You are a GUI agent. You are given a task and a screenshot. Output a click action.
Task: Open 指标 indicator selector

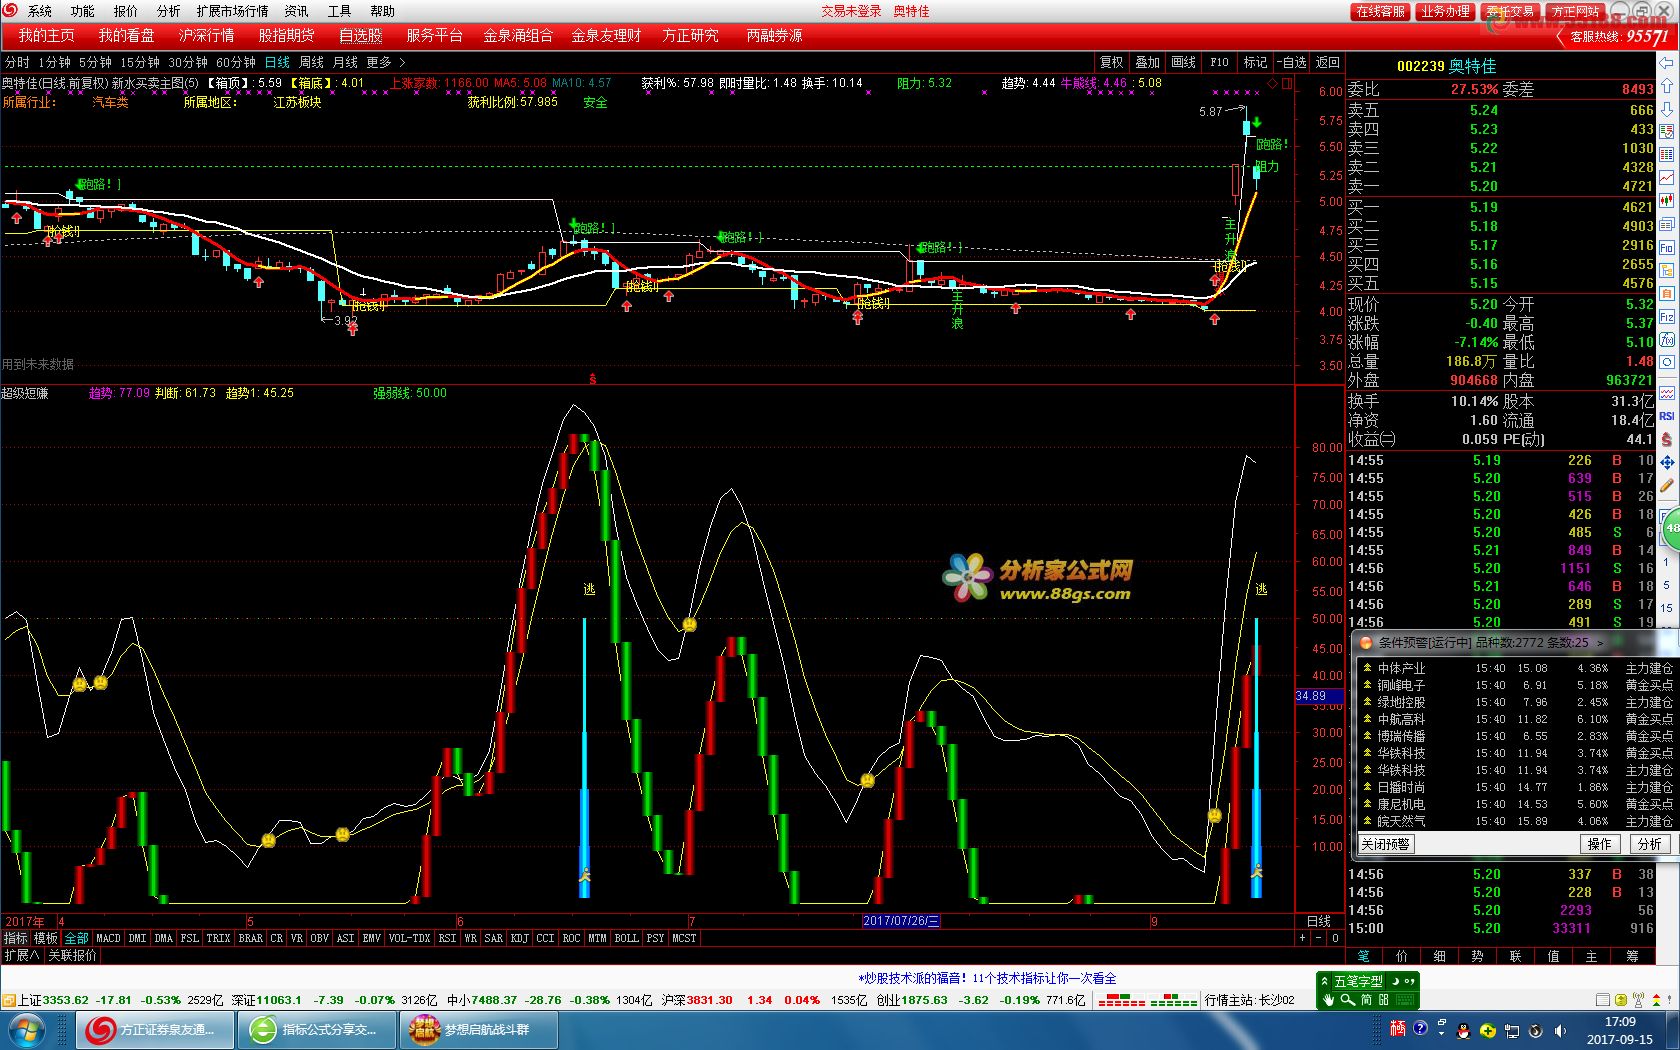(15, 938)
